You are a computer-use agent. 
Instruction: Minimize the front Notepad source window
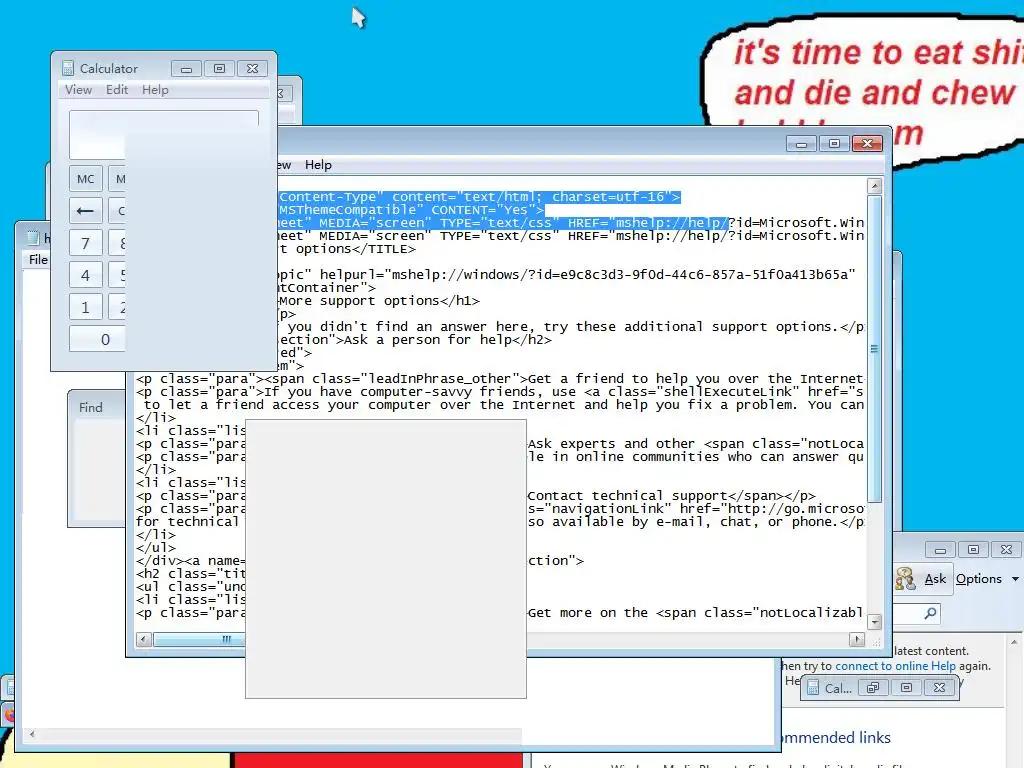click(801, 144)
